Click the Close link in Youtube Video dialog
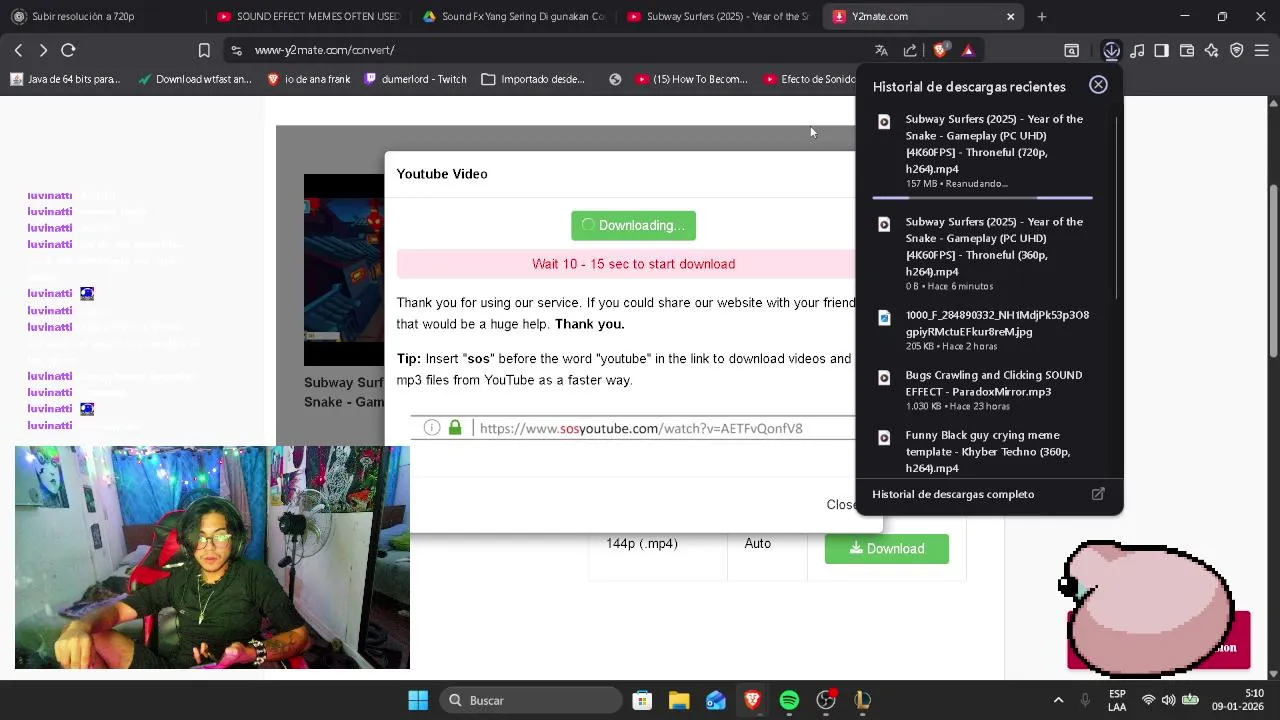 840,504
